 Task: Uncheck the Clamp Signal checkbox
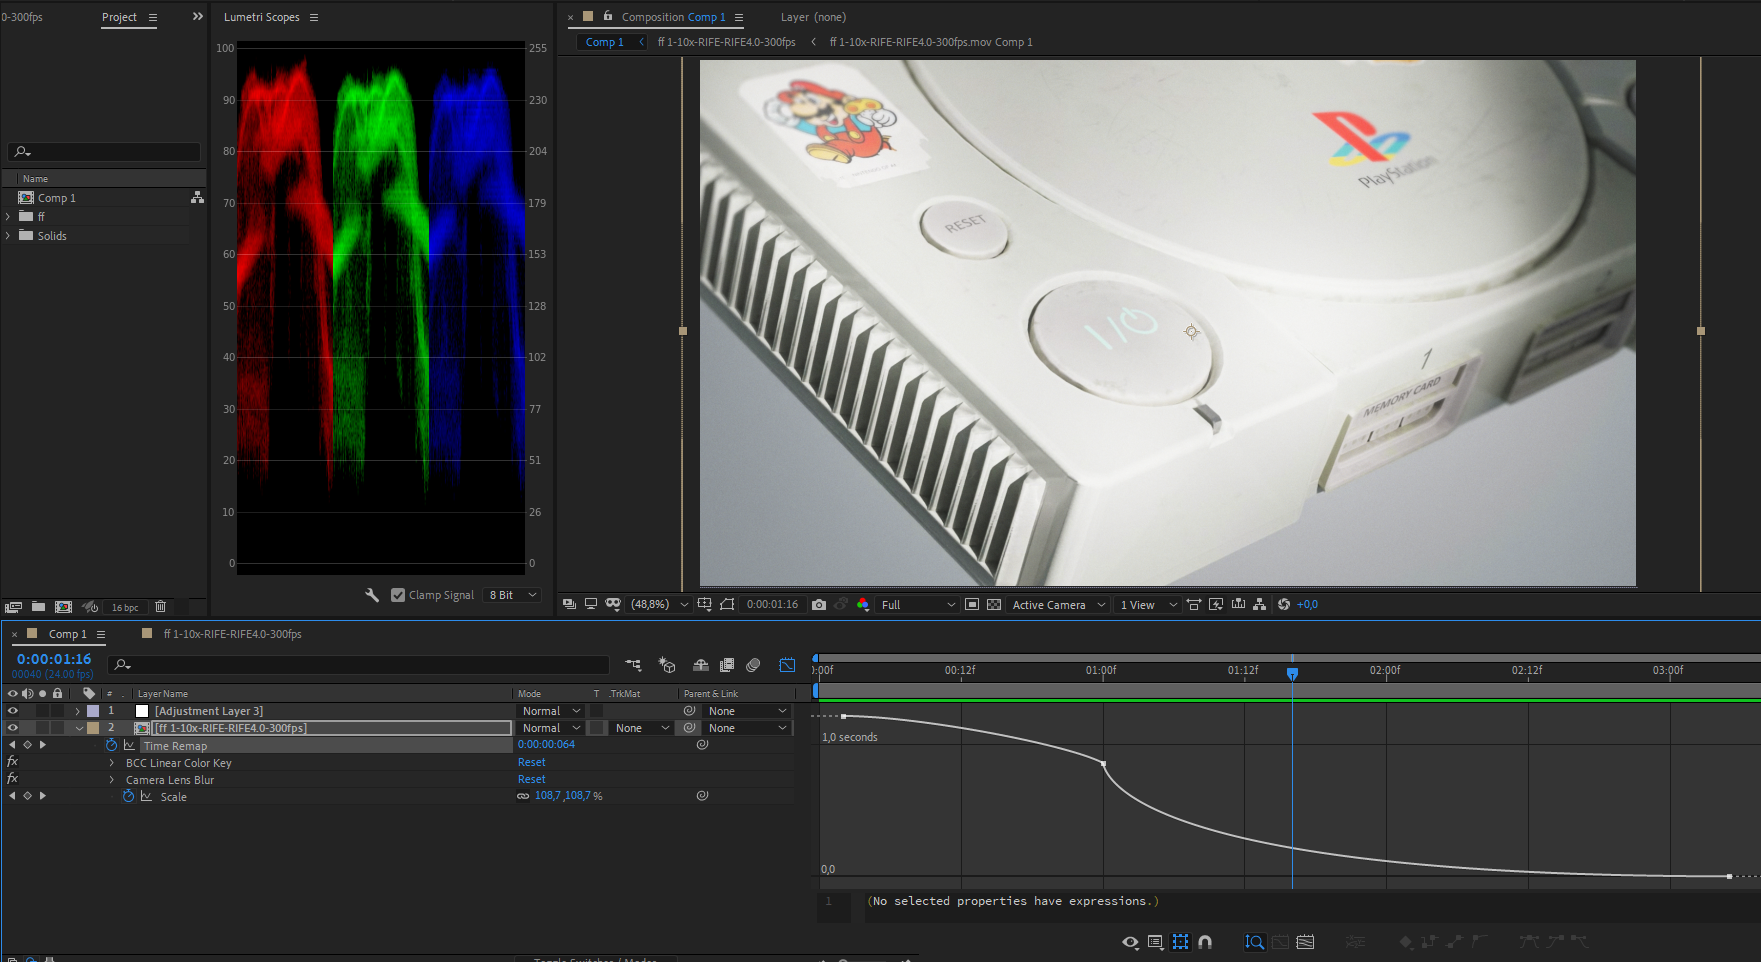pos(398,595)
